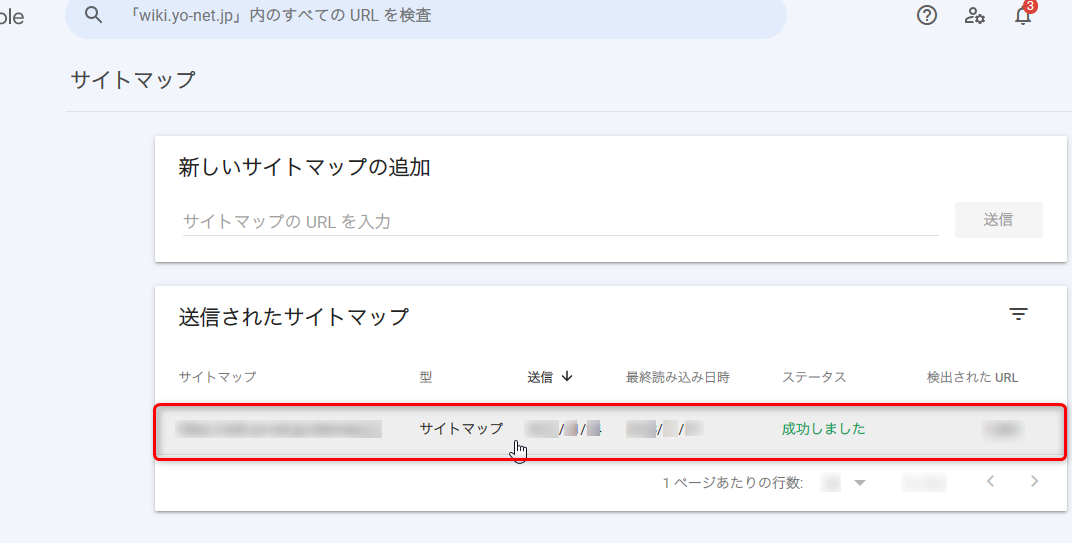Click sort arrow beside 送信 column
Image resolution: width=1072 pixels, height=543 pixels.
point(567,377)
